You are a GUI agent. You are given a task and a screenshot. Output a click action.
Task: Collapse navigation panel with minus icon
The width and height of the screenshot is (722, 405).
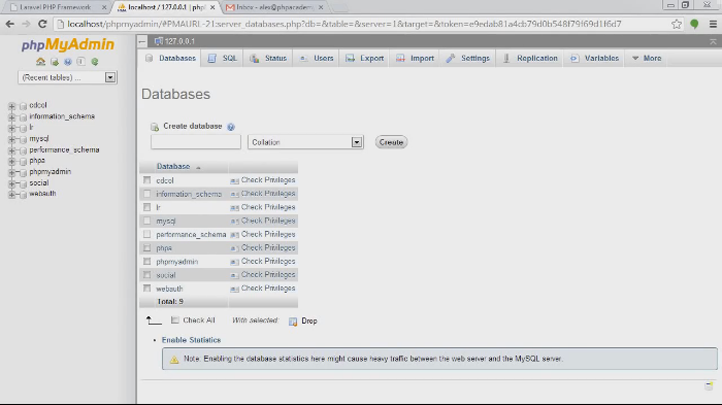click(x=142, y=41)
